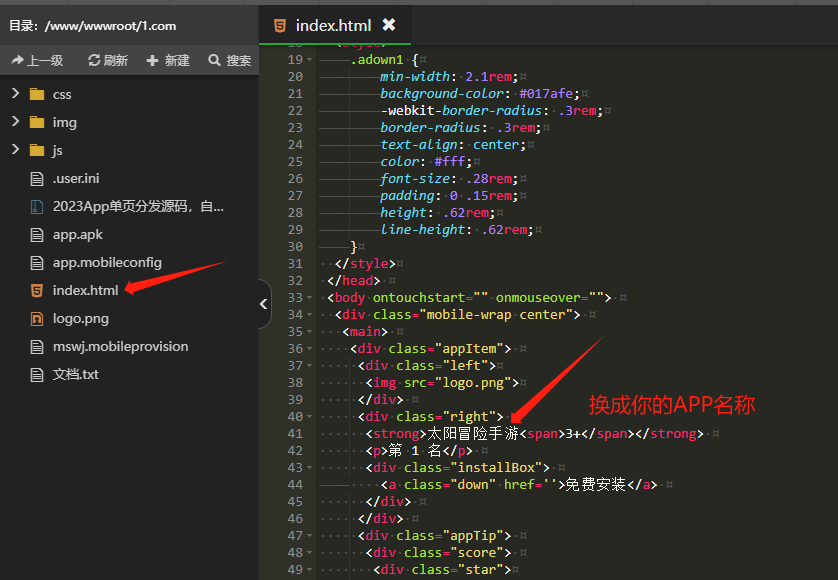Open file search with 搜索

[x=230, y=60]
